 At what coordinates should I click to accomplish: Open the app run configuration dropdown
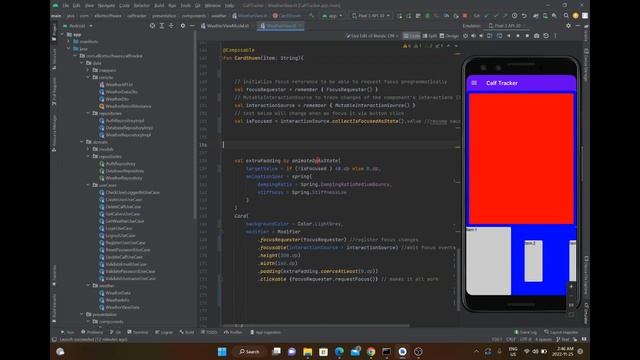[332, 16]
